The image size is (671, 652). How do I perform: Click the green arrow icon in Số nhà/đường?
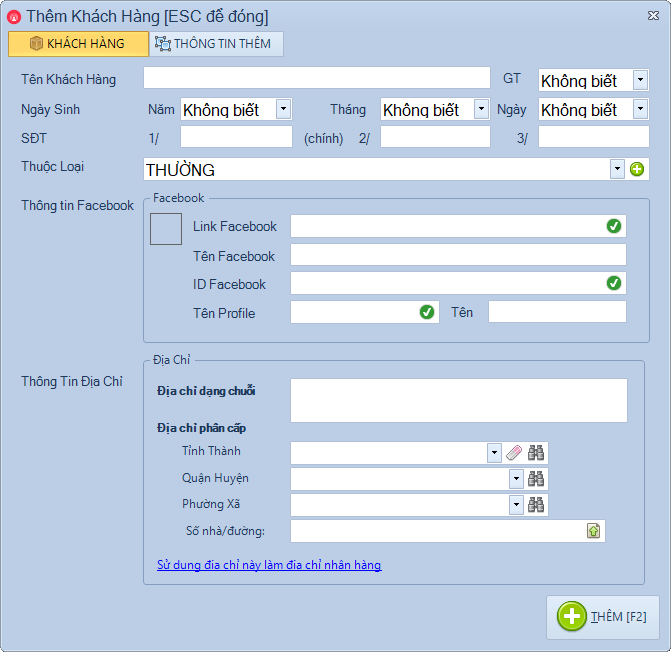coord(593,531)
